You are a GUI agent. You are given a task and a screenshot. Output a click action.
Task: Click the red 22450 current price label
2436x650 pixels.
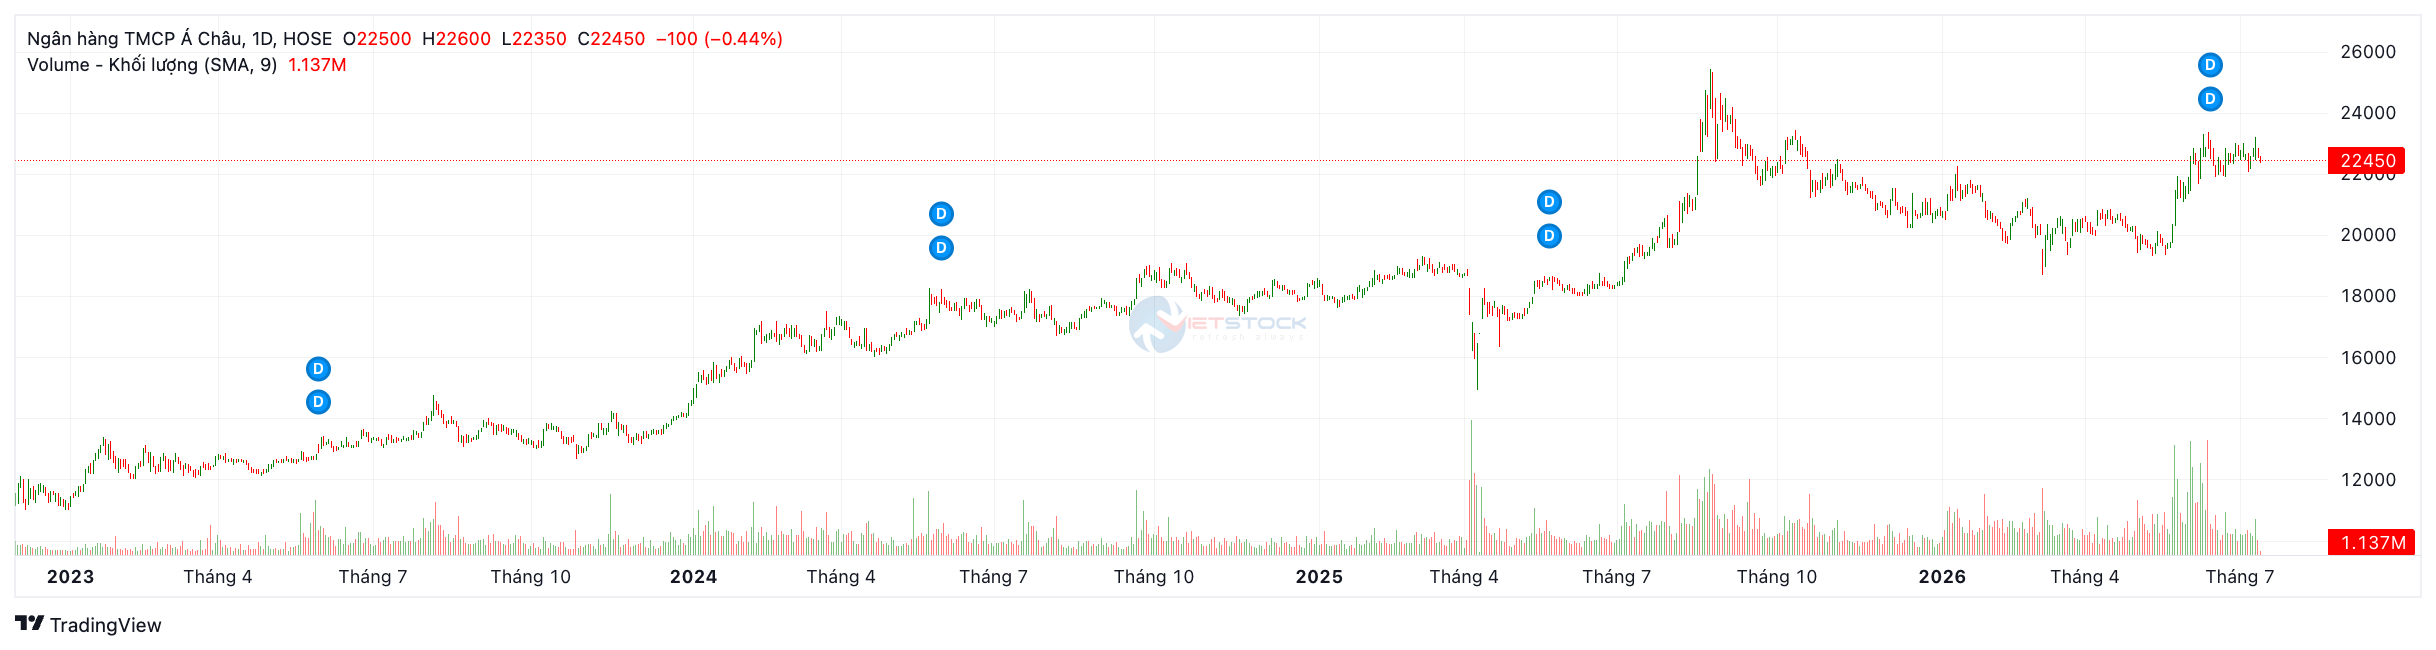point(2367,161)
